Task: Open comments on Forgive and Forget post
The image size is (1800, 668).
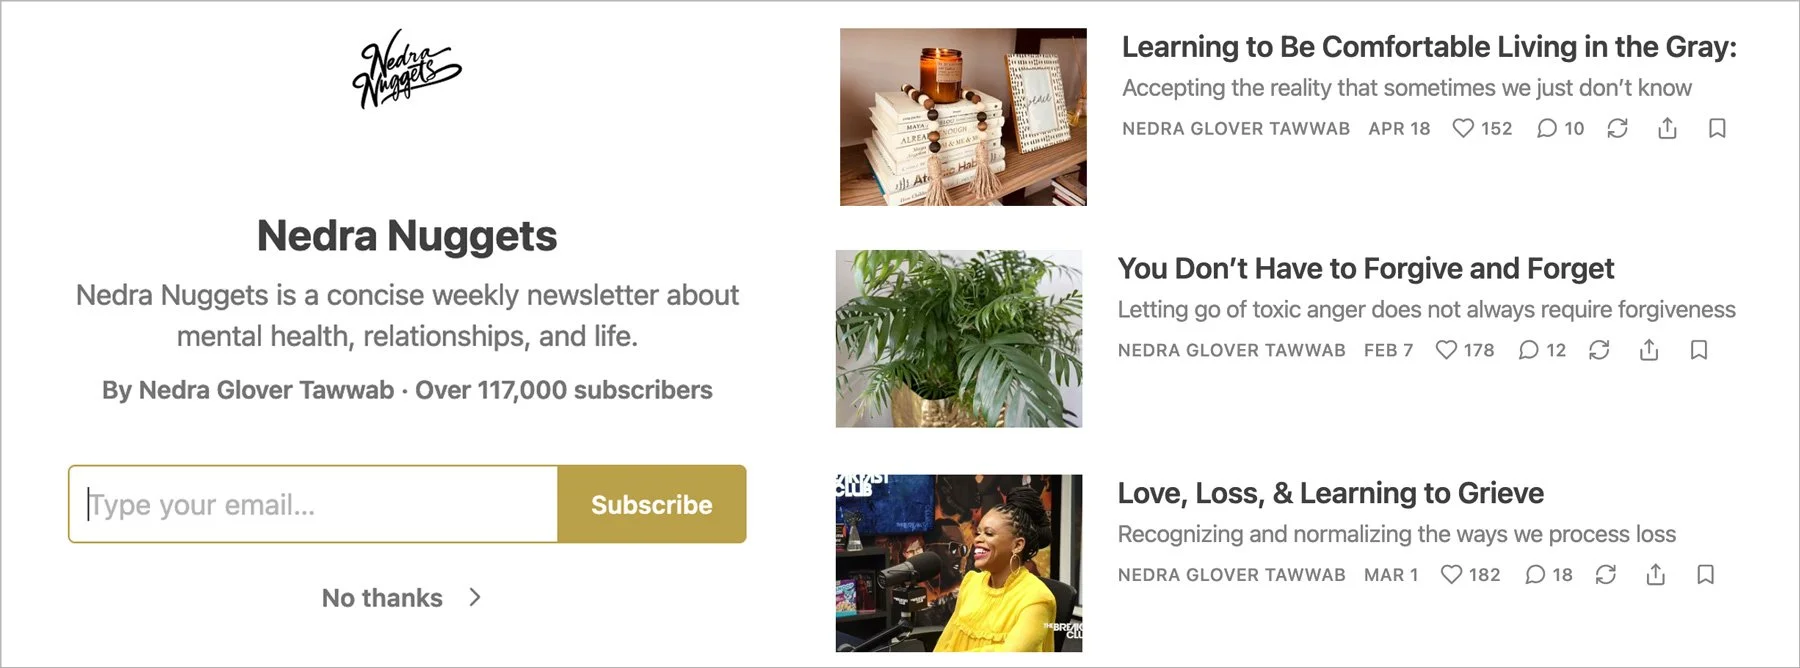Action: click(1542, 350)
